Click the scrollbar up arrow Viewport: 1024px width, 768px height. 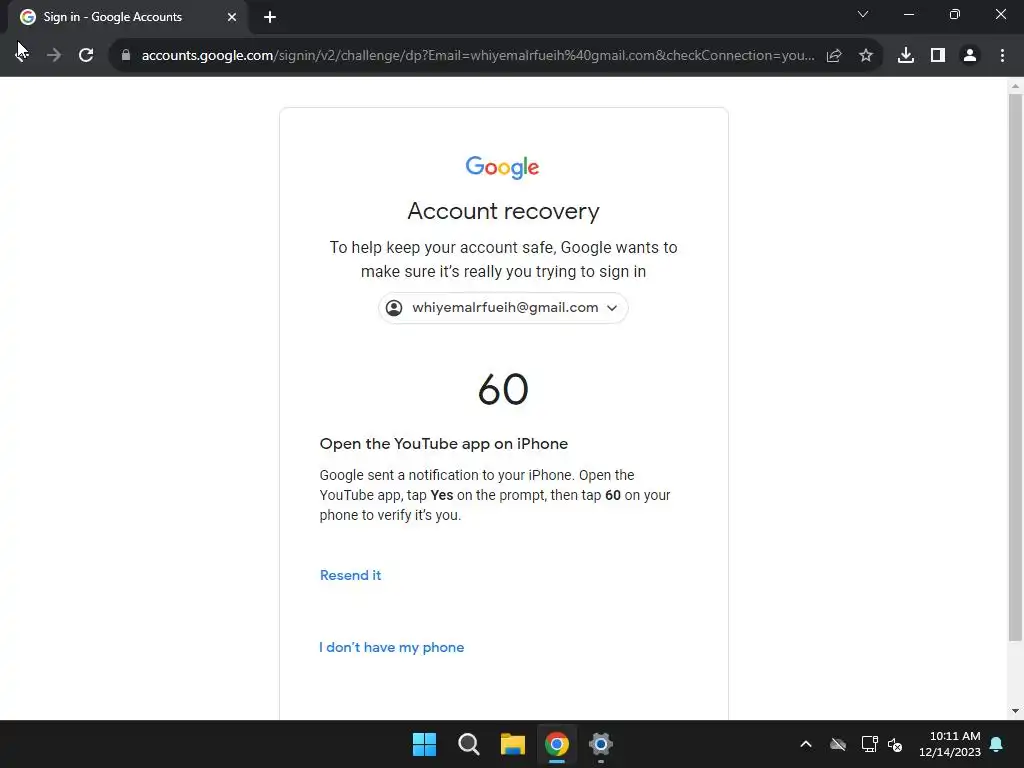coord(1015,86)
